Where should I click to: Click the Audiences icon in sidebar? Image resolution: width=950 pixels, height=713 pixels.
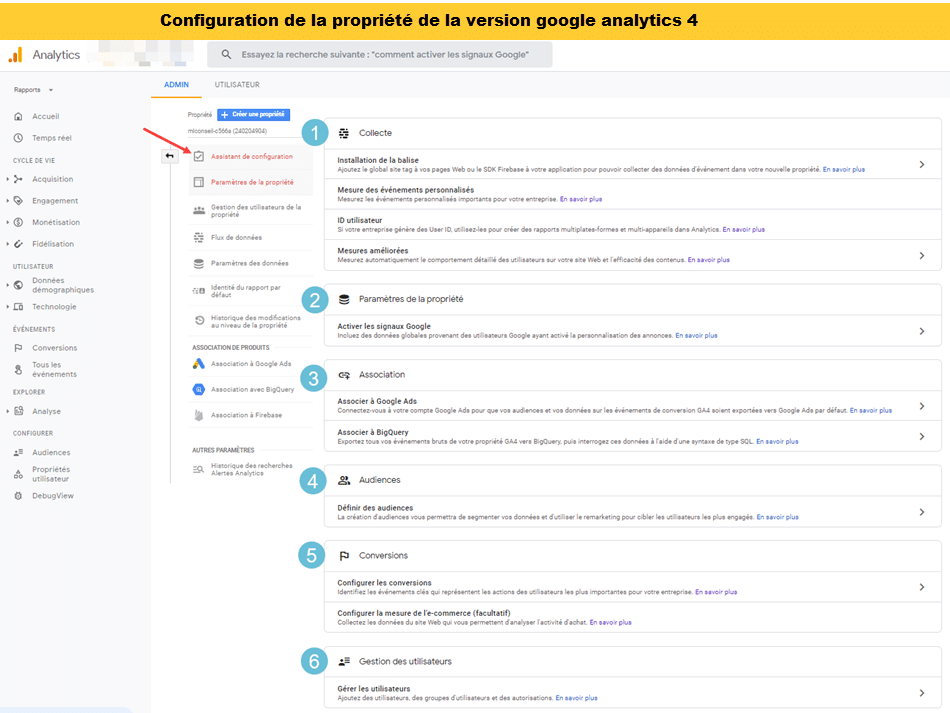[18, 453]
